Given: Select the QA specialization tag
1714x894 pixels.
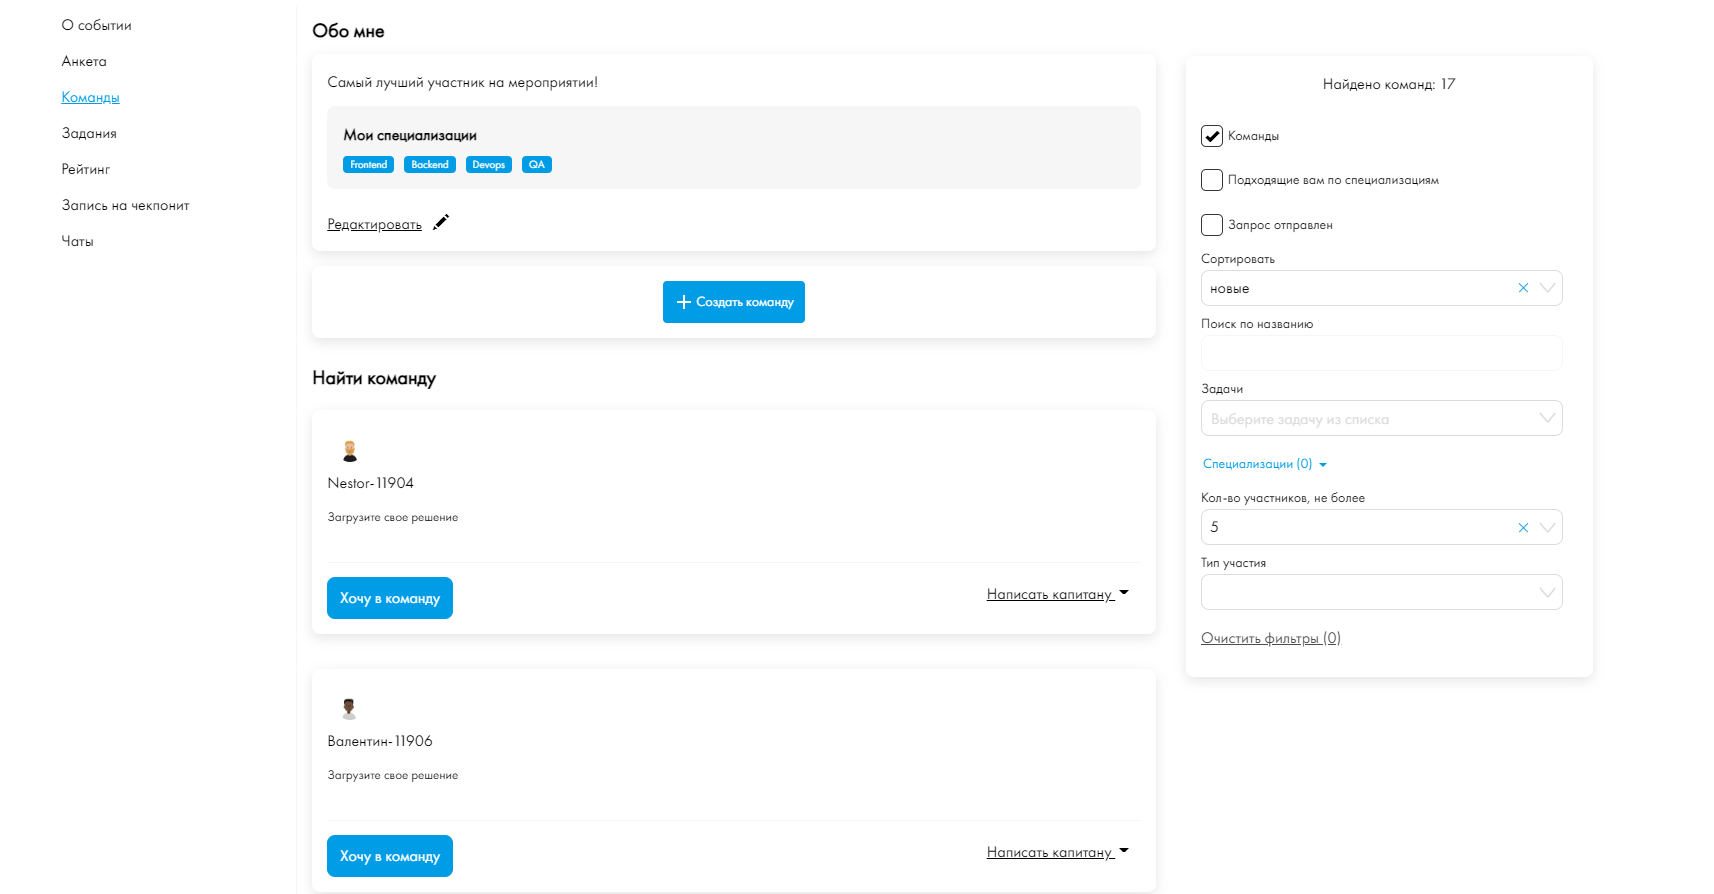Looking at the screenshot, I should coord(537,165).
